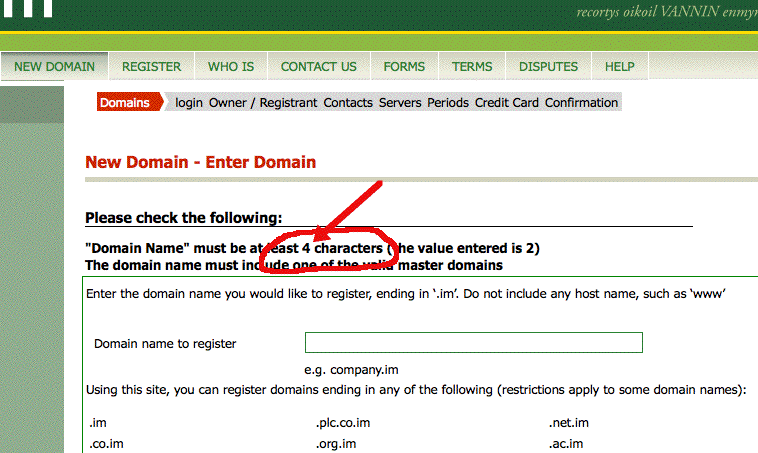This screenshot has width=758, height=453.
Task: Open the CONTACT US page
Action: [x=318, y=67]
